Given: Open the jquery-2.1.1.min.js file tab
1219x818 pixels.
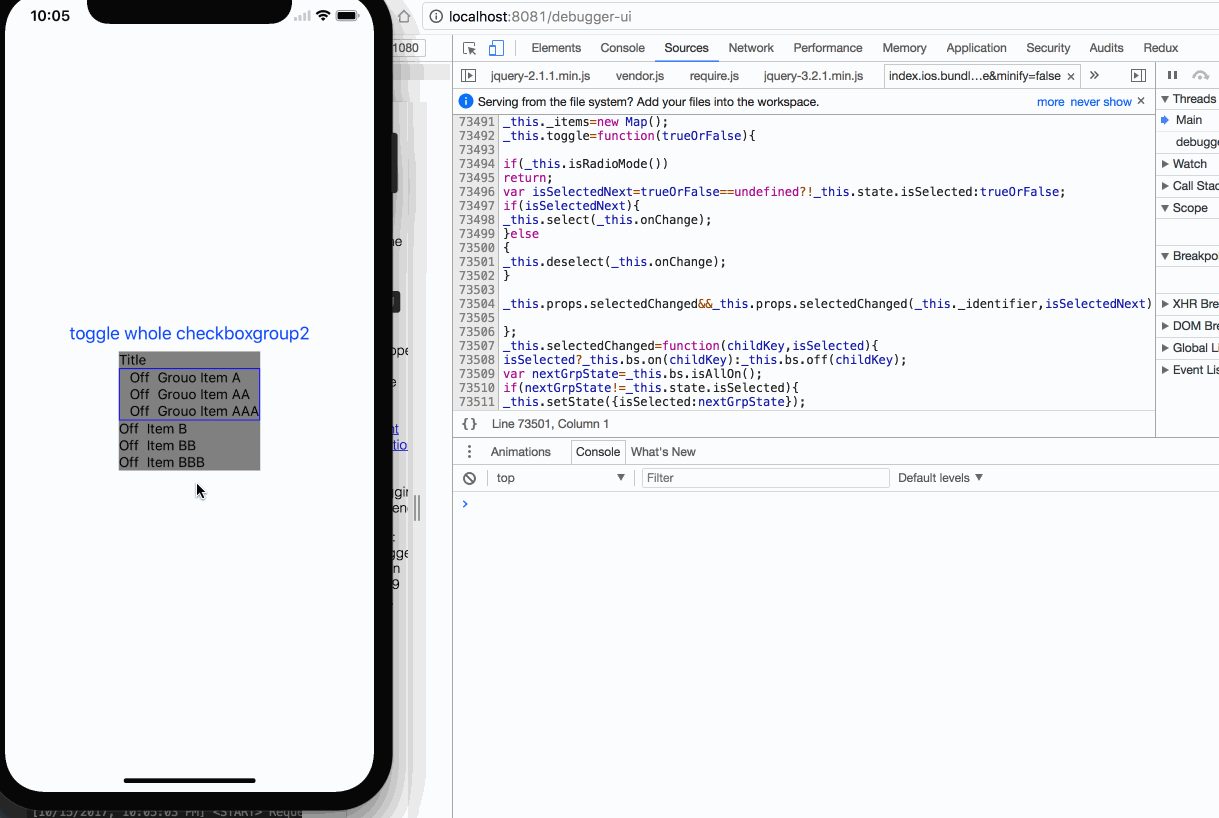Looking at the screenshot, I should click(541, 76).
